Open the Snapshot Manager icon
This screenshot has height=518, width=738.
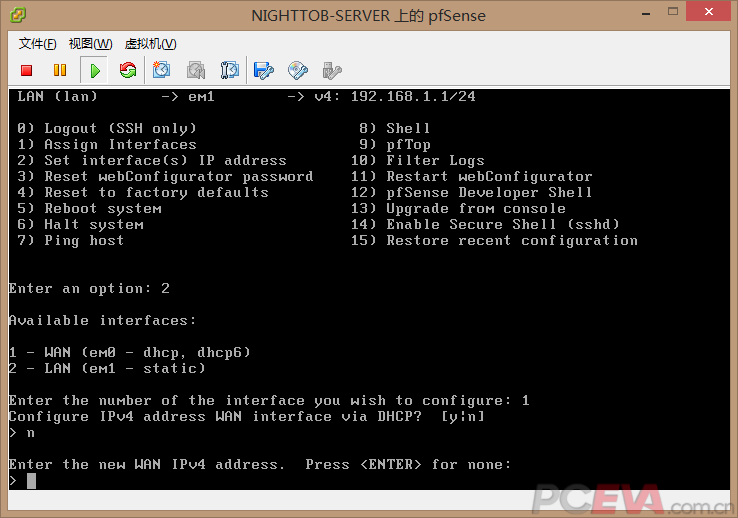pyautogui.click(x=229, y=70)
